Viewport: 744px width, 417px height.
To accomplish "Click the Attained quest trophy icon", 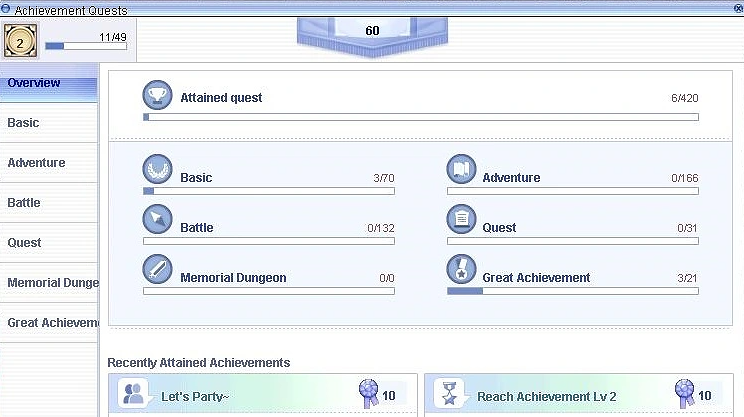I will coord(158,95).
